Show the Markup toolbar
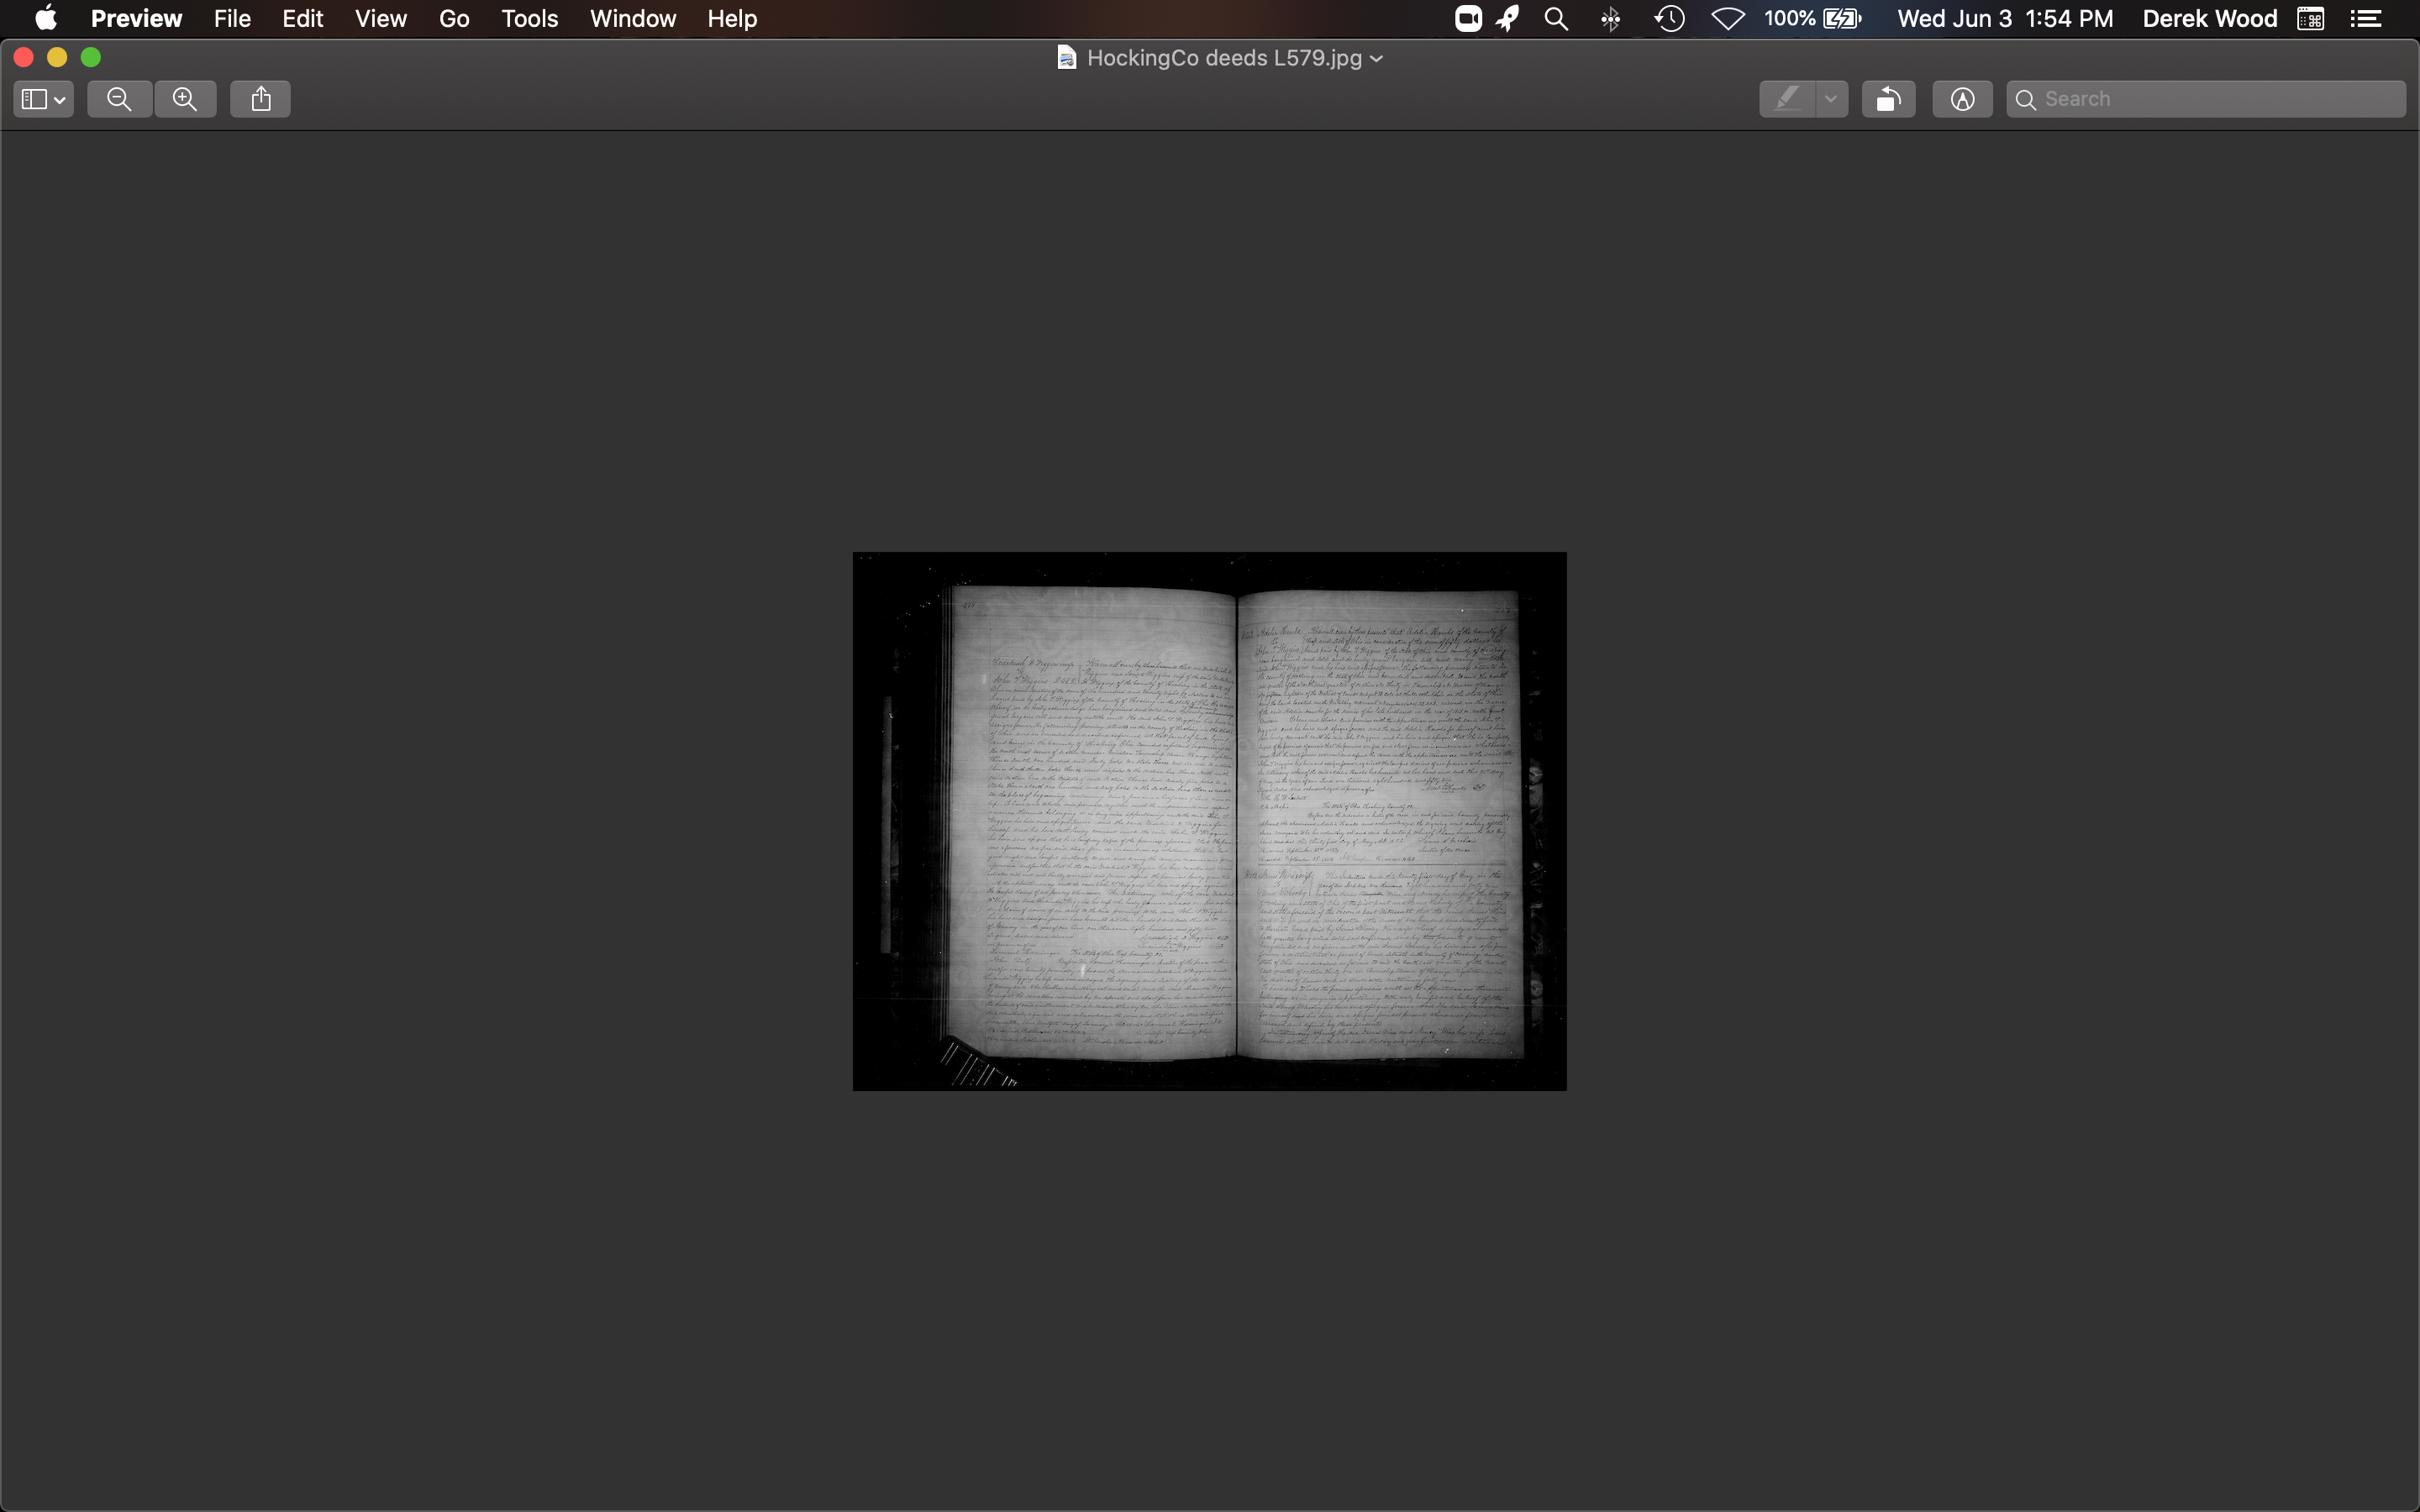 tap(1962, 99)
